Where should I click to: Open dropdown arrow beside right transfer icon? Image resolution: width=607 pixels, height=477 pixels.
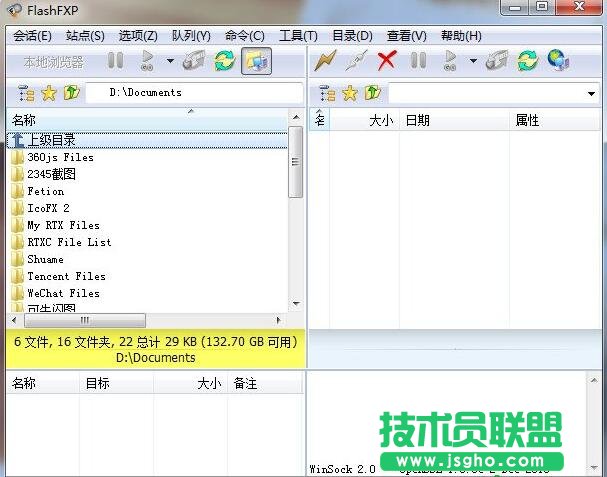coord(473,61)
